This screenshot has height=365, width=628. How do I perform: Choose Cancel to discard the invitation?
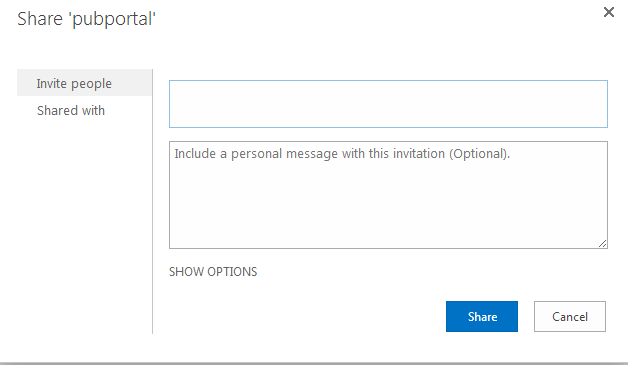[570, 317]
